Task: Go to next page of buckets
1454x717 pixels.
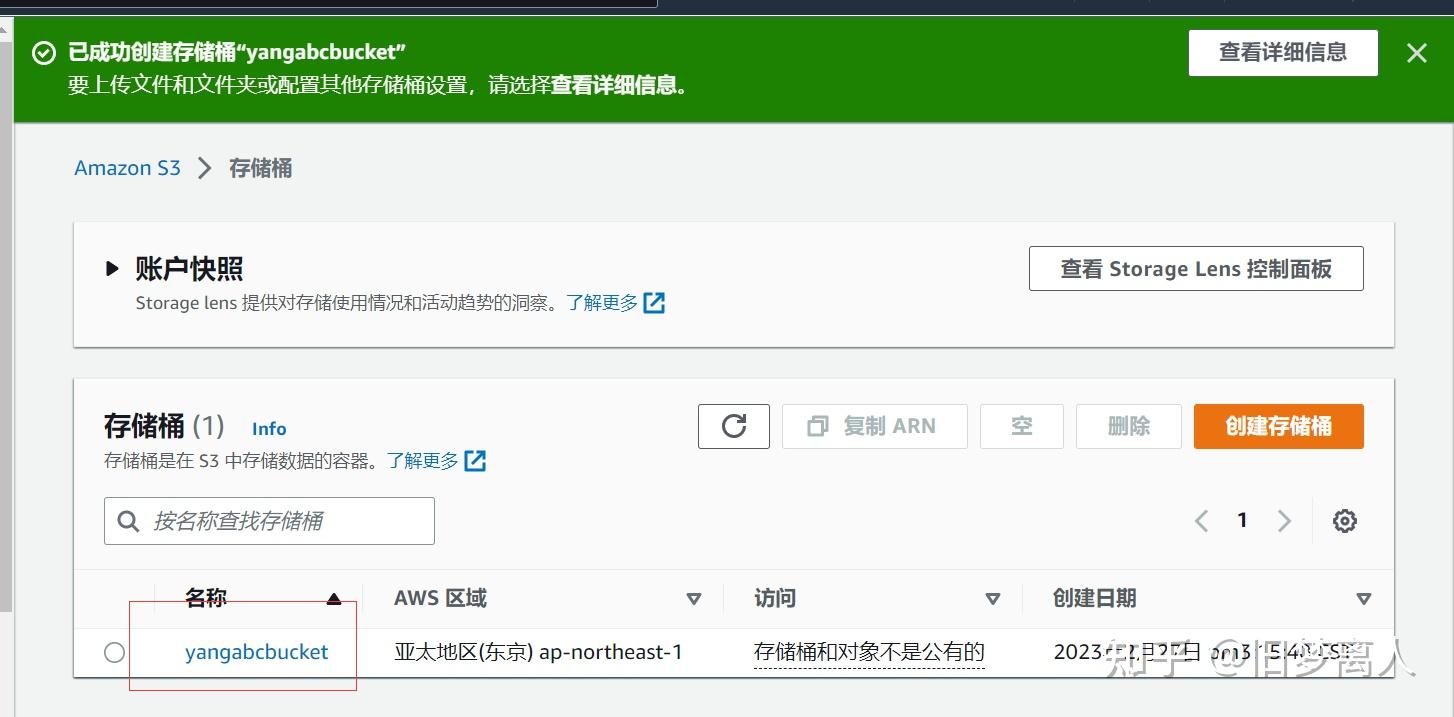Action: click(x=1285, y=521)
